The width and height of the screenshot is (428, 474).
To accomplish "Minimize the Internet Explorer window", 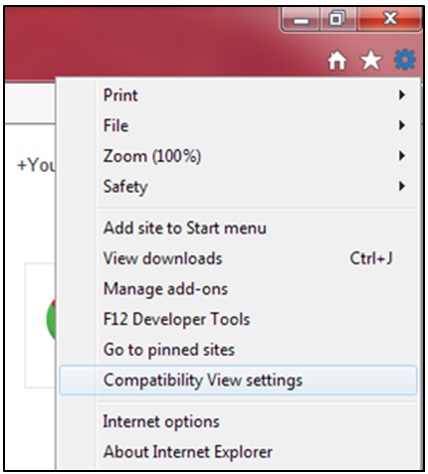I will click(x=301, y=20).
